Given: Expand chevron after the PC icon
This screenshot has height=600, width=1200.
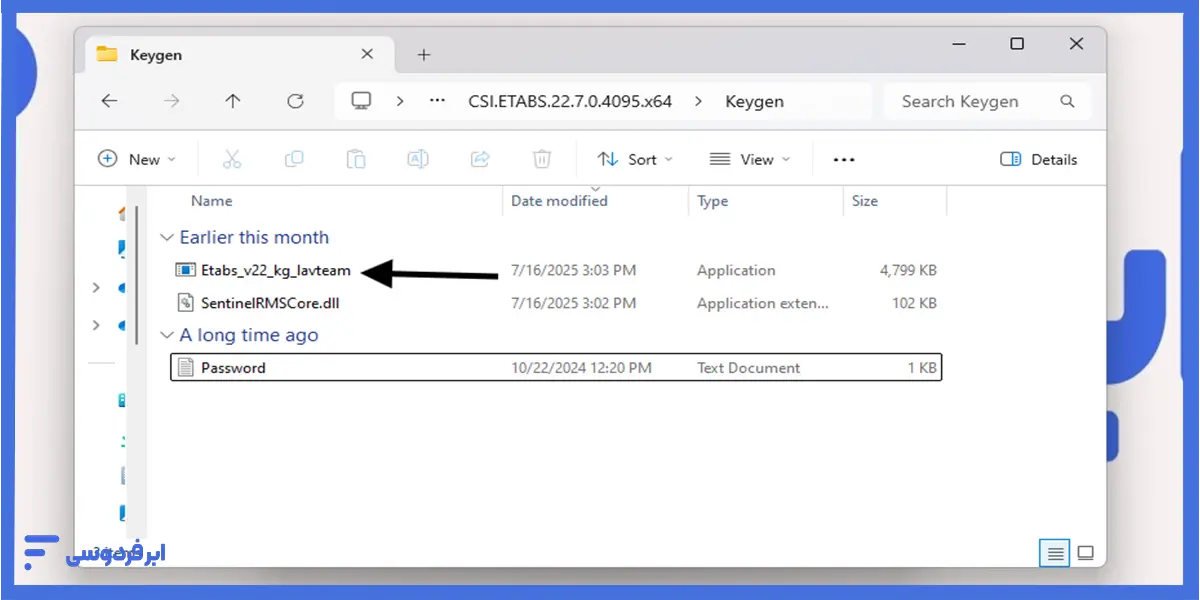Looking at the screenshot, I should (x=400, y=101).
